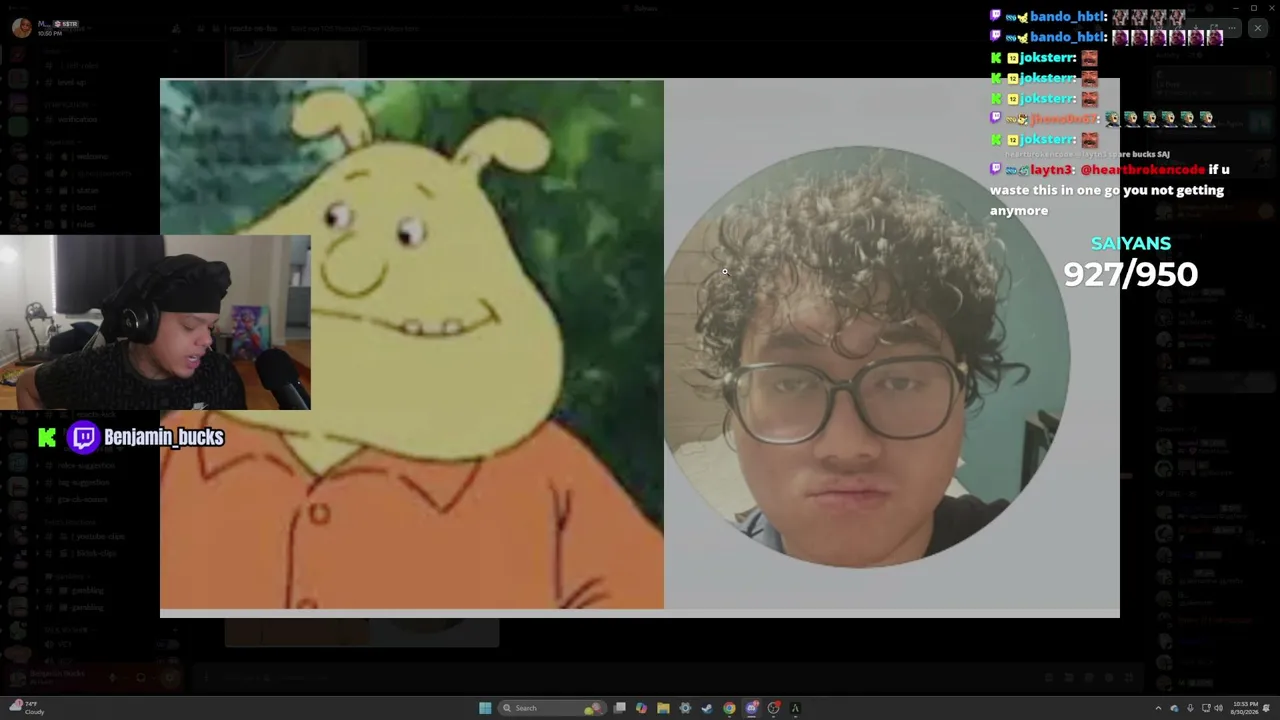Switch to Discord on the taskbar
Image resolution: width=1280 pixels, height=720 pixels.
[751, 708]
